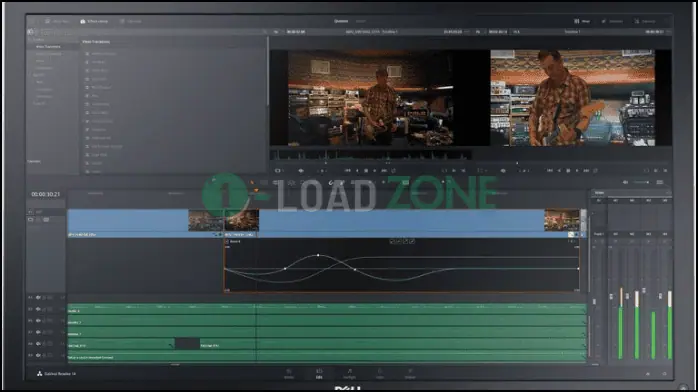Go to last frame in timeline viewer
Viewport: 698px width, 392px height.
tap(586, 170)
